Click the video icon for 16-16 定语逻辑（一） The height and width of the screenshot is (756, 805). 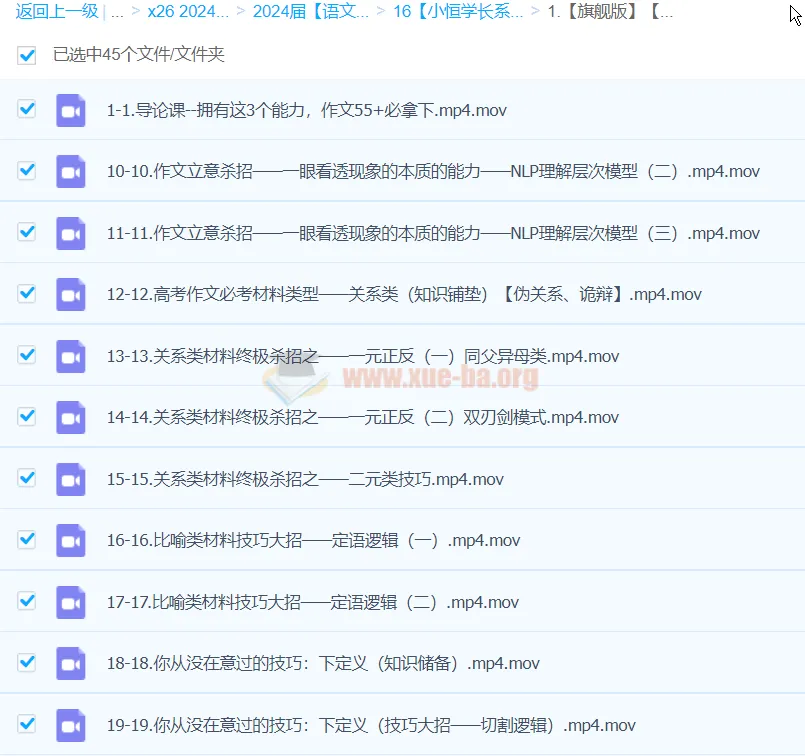[x=71, y=540]
